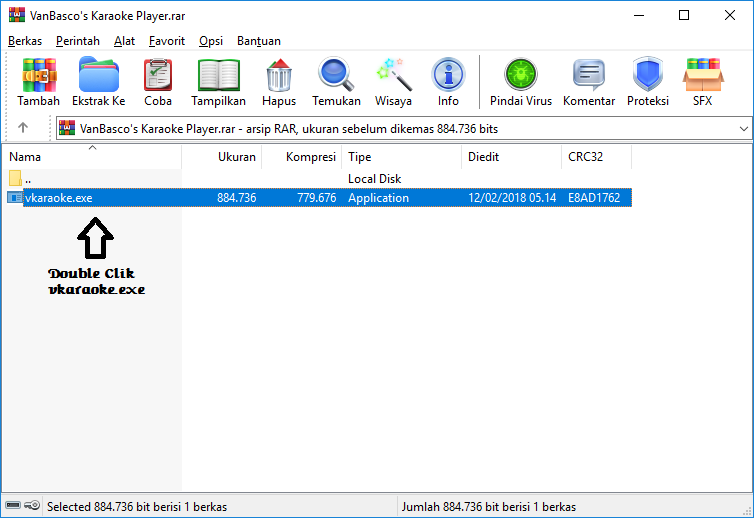Click the 884.736 size value
Viewport: 754px width, 518px height.
point(237,198)
